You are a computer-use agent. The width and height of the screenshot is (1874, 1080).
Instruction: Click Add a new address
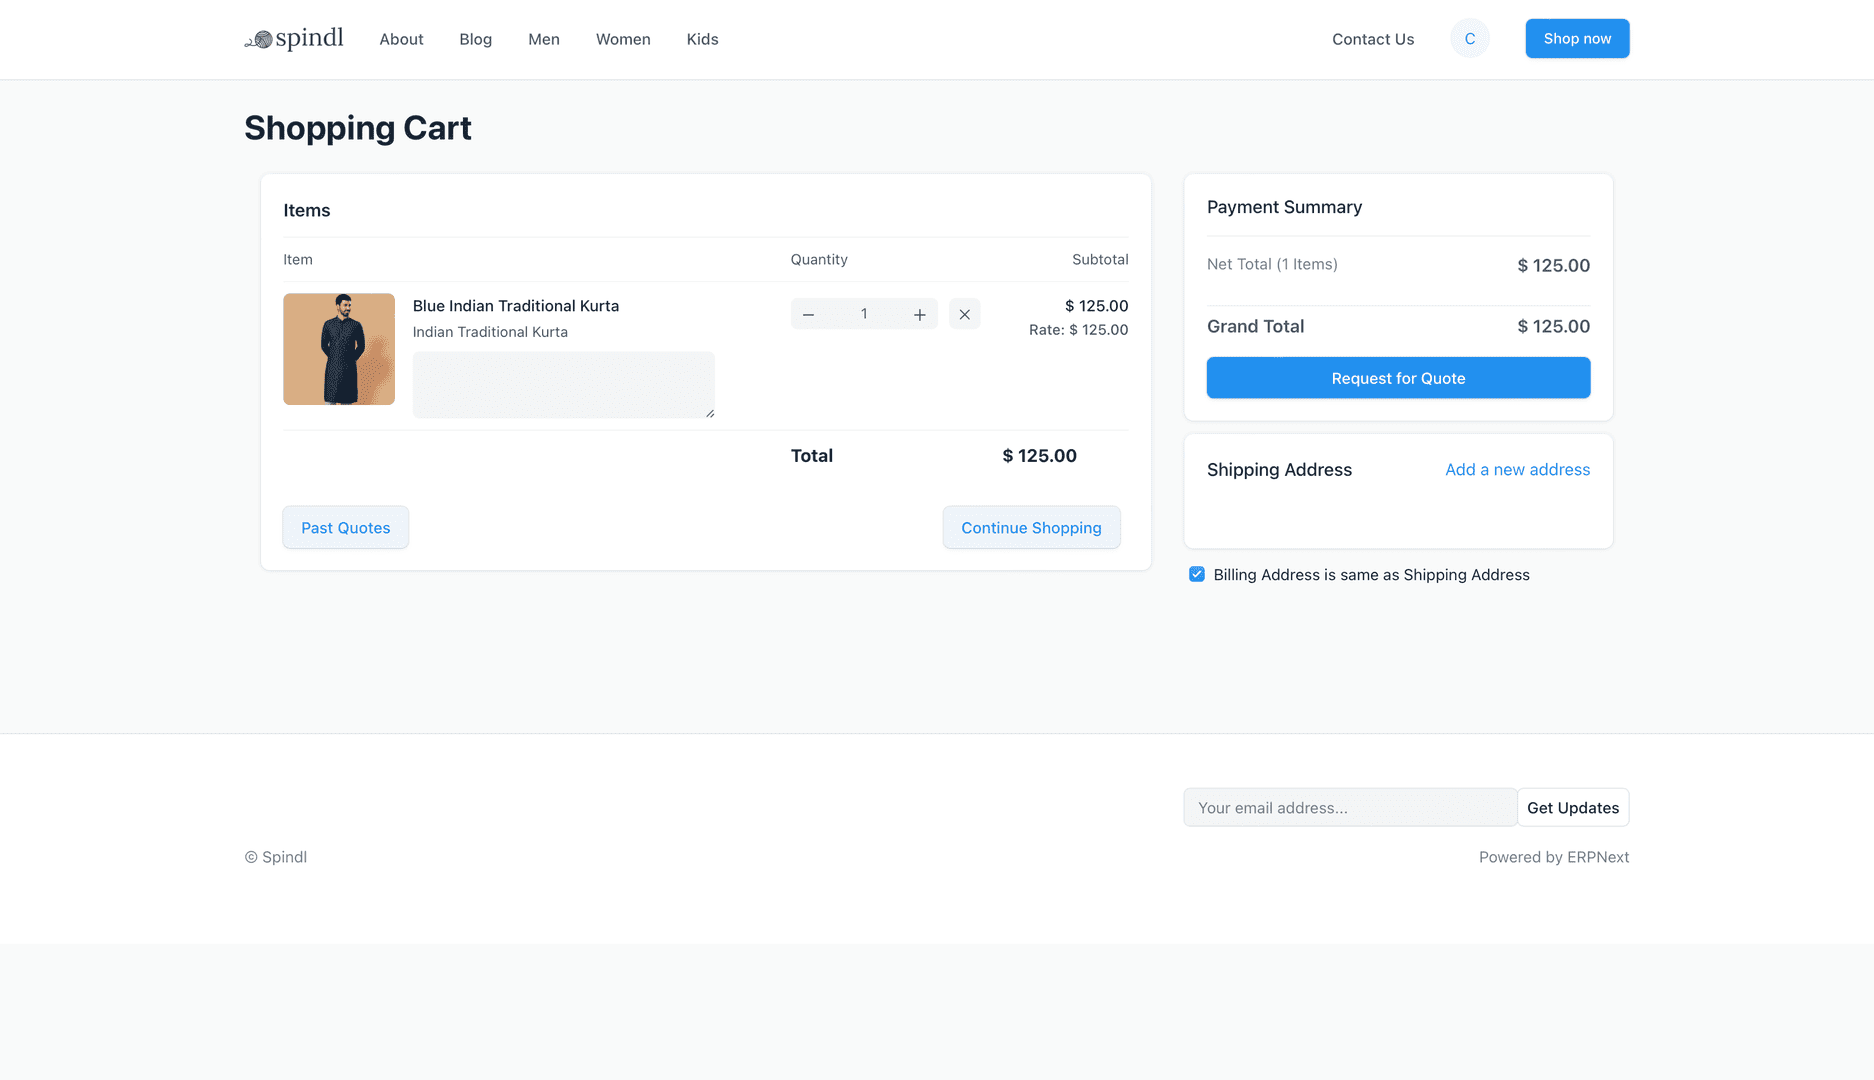pos(1517,469)
